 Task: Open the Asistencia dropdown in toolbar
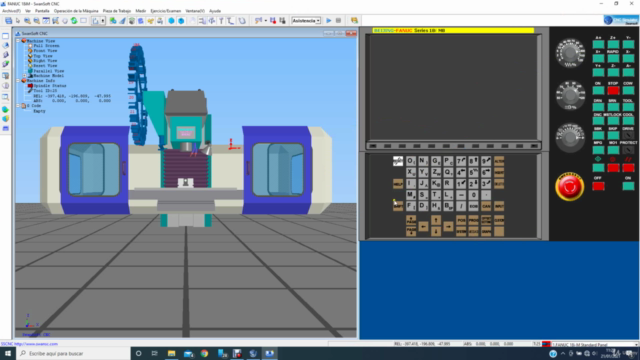[306, 20]
